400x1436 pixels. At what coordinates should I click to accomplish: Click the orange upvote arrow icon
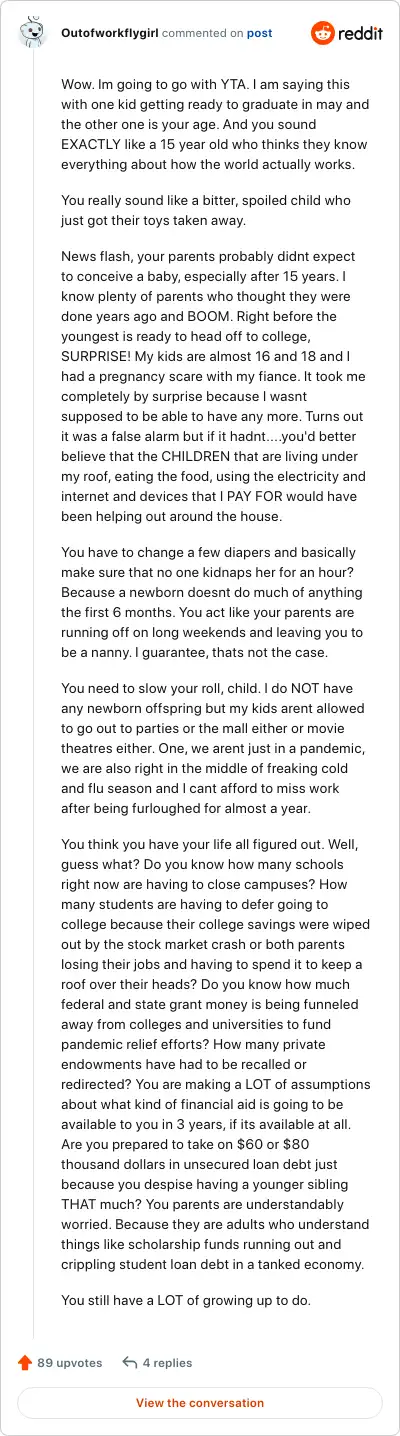(25, 1362)
